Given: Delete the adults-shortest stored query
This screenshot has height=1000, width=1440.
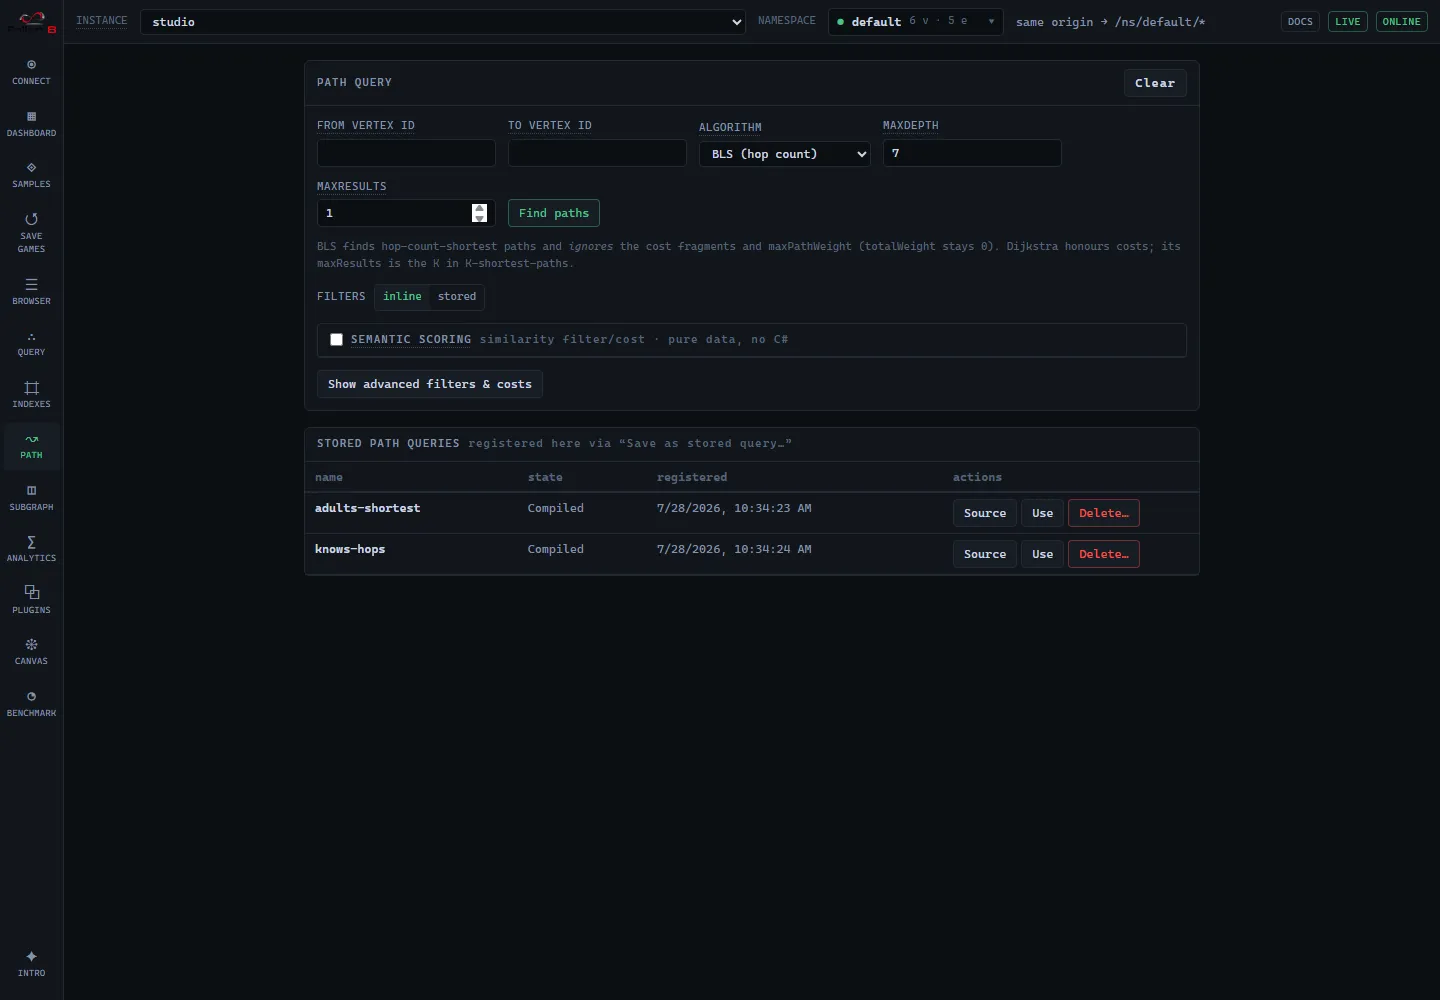Looking at the screenshot, I should (x=1104, y=513).
